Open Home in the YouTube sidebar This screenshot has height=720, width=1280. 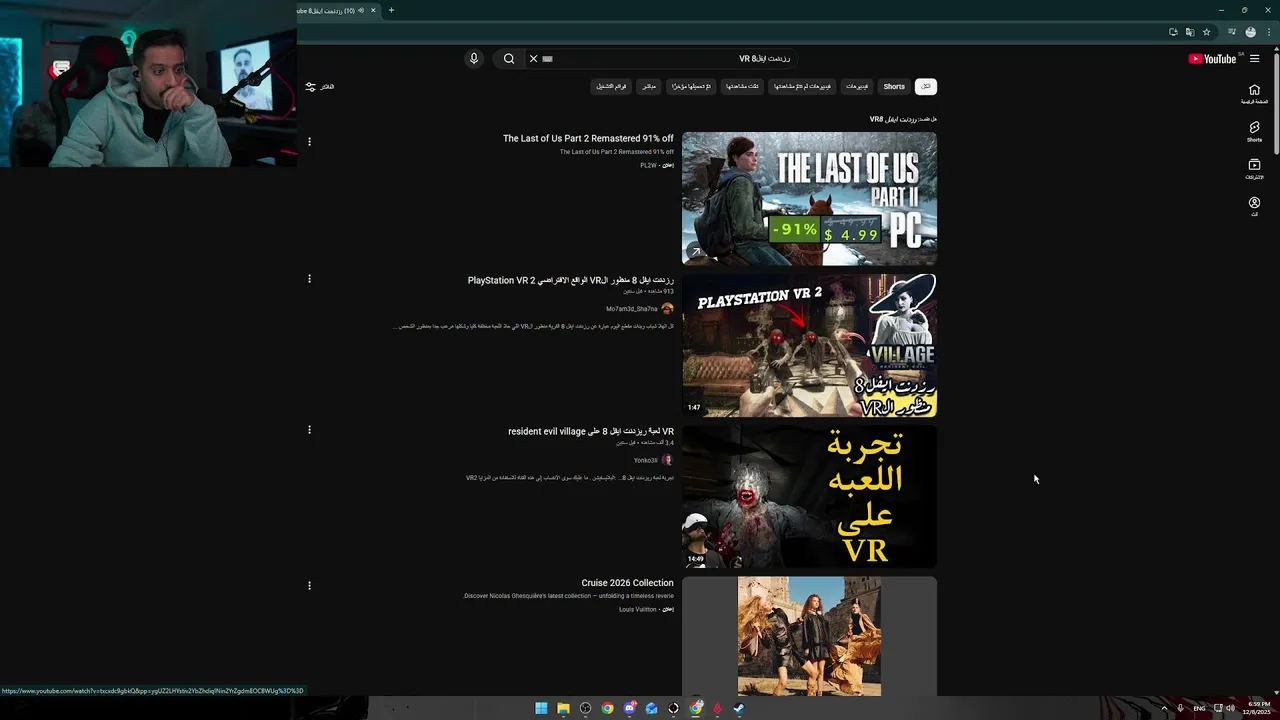click(x=1254, y=94)
